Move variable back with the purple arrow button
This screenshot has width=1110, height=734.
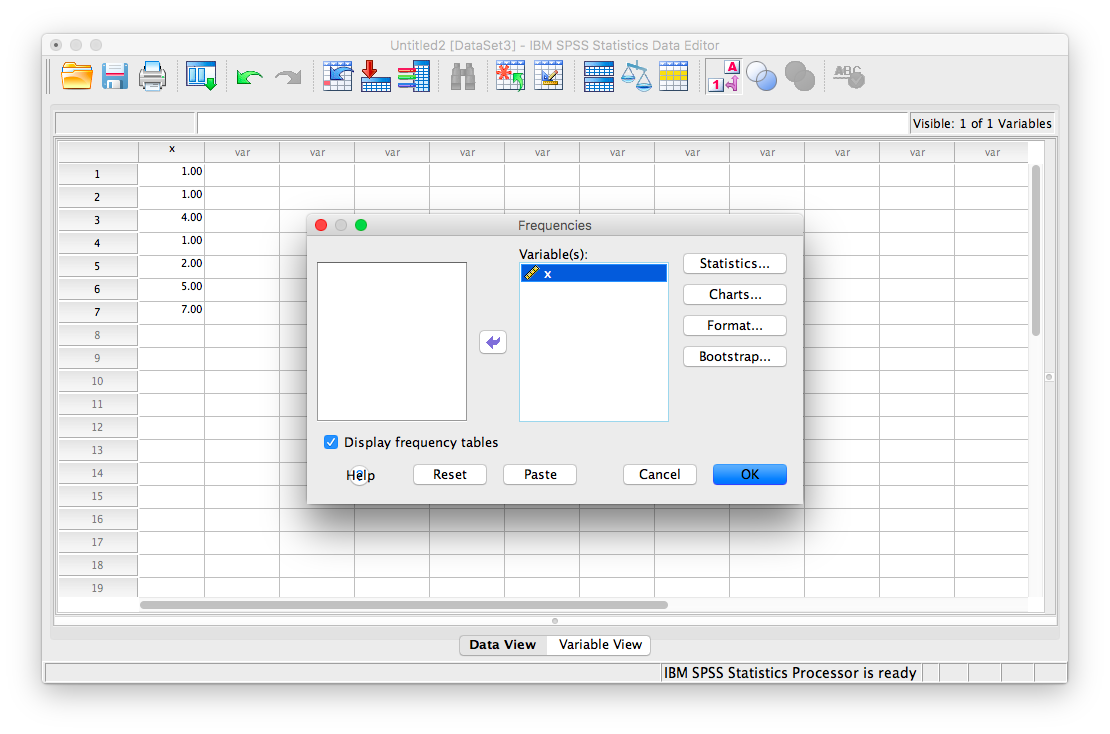493,343
